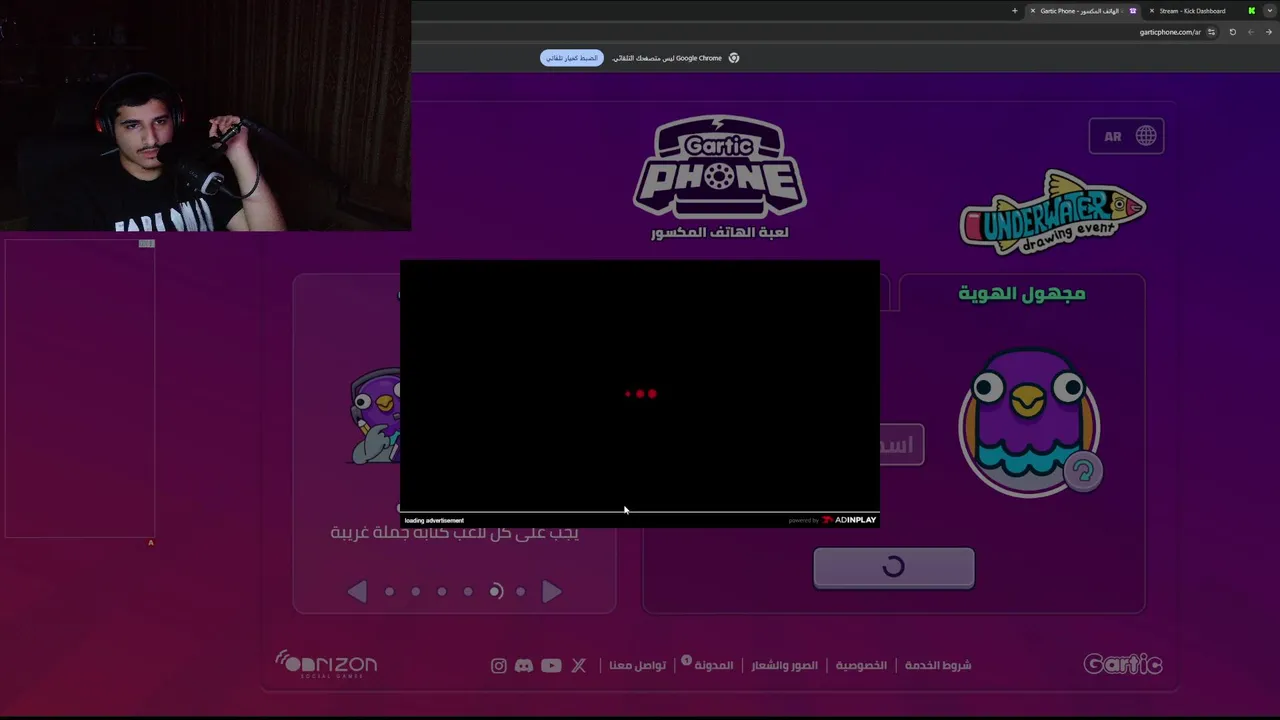Click the text "لعبة الهاتف المكسور"
This screenshot has height=720, width=1280.
(x=720, y=233)
